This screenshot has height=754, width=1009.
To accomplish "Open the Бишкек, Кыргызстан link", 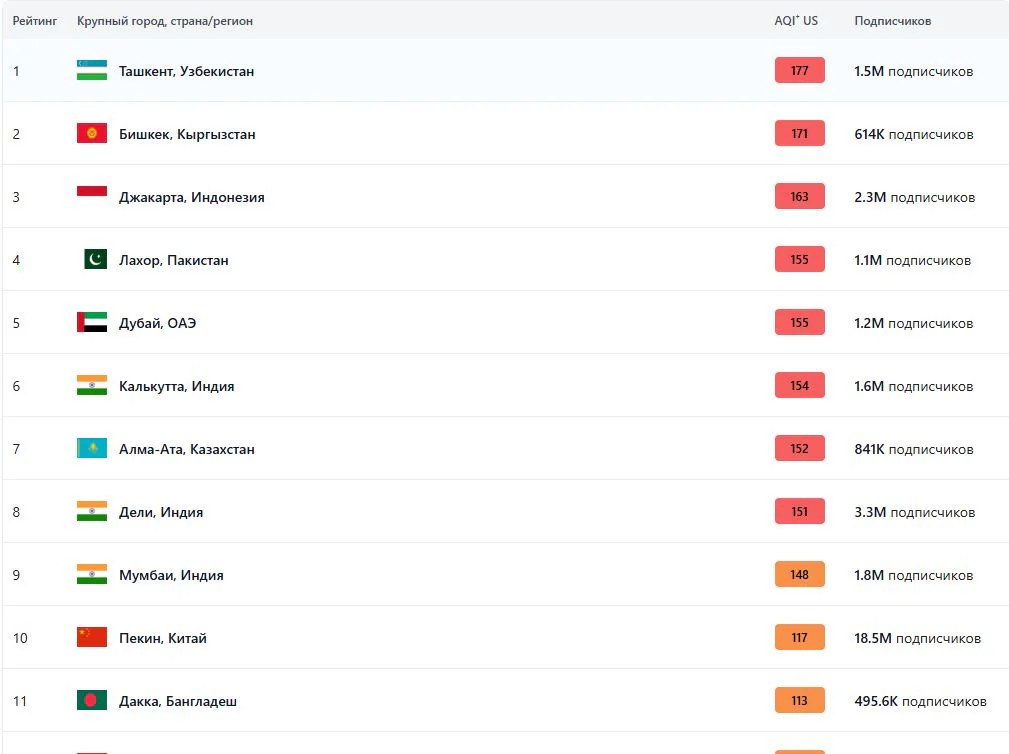I will 187,134.
